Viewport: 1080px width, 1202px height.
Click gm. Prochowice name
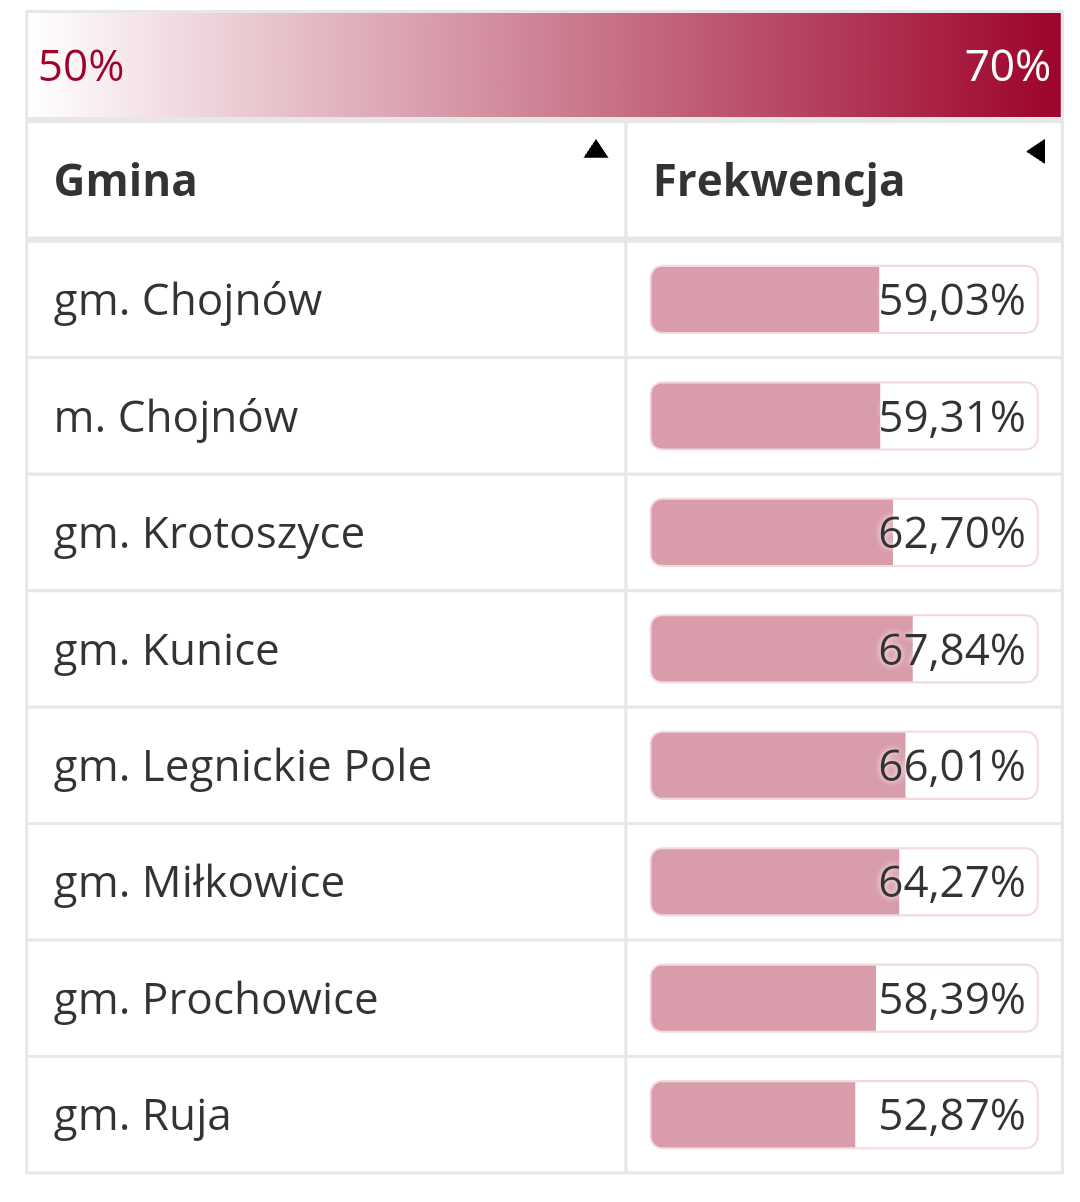click(216, 999)
